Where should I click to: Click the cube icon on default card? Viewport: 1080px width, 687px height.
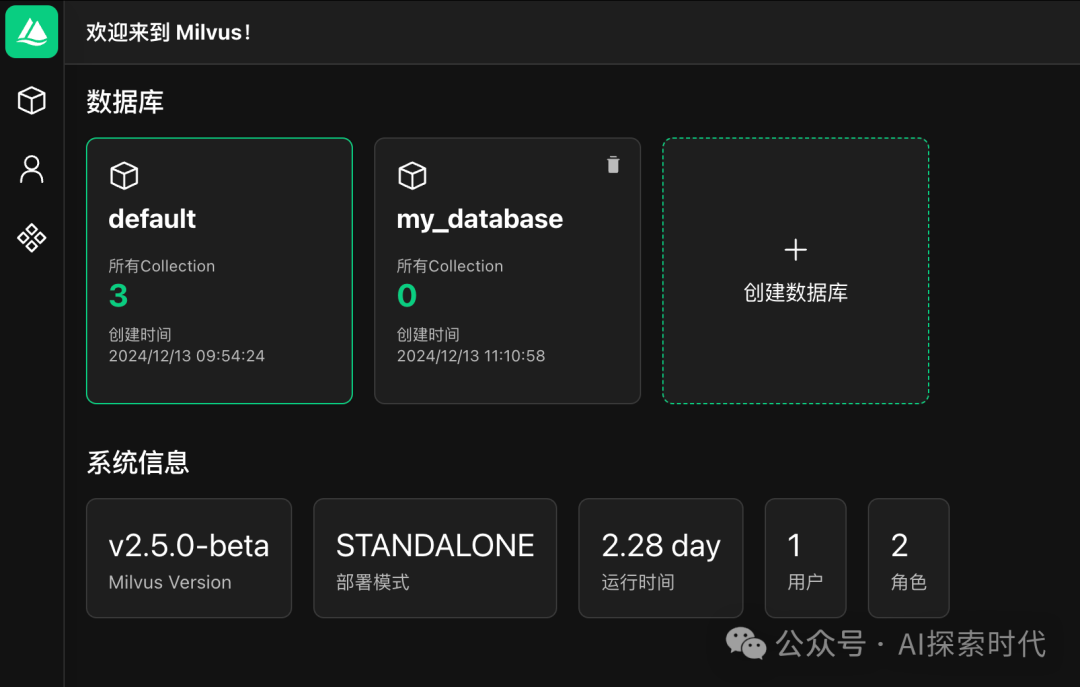(124, 176)
